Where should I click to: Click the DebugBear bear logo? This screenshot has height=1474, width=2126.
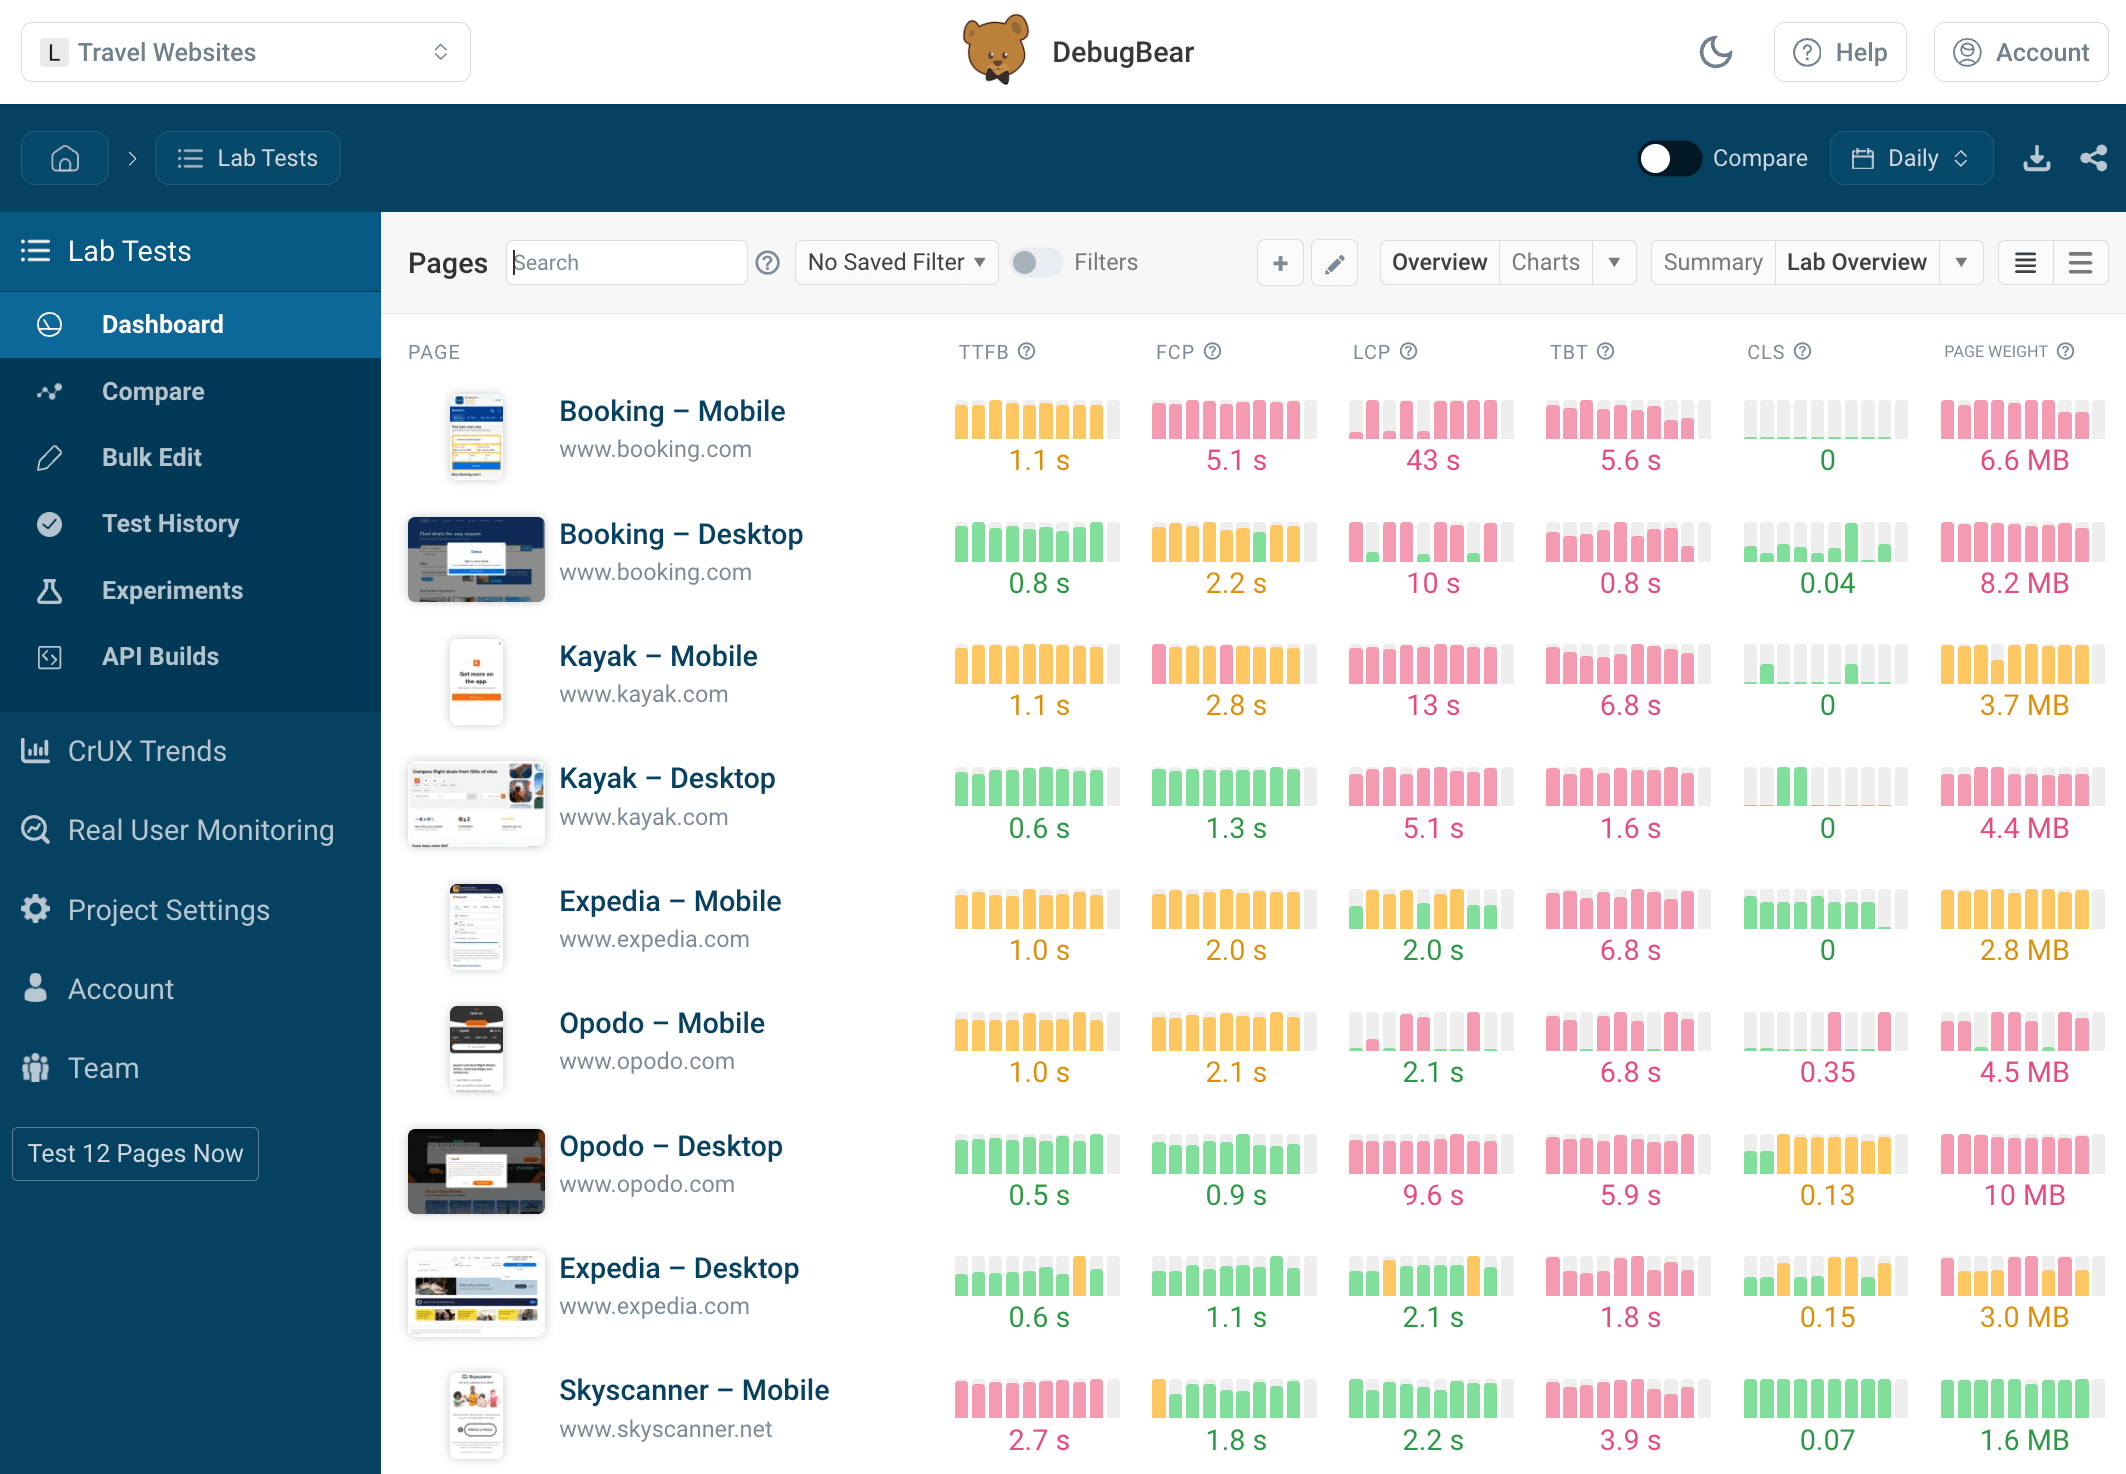pos(995,50)
